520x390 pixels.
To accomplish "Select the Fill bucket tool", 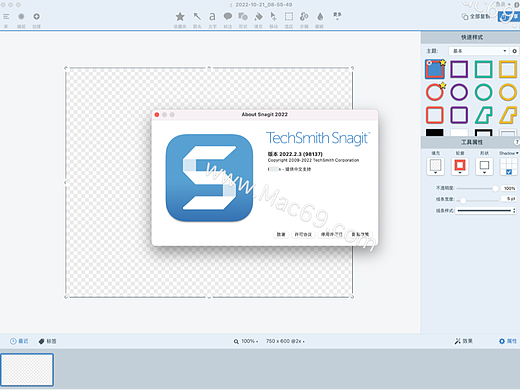I will [x=258, y=16].
